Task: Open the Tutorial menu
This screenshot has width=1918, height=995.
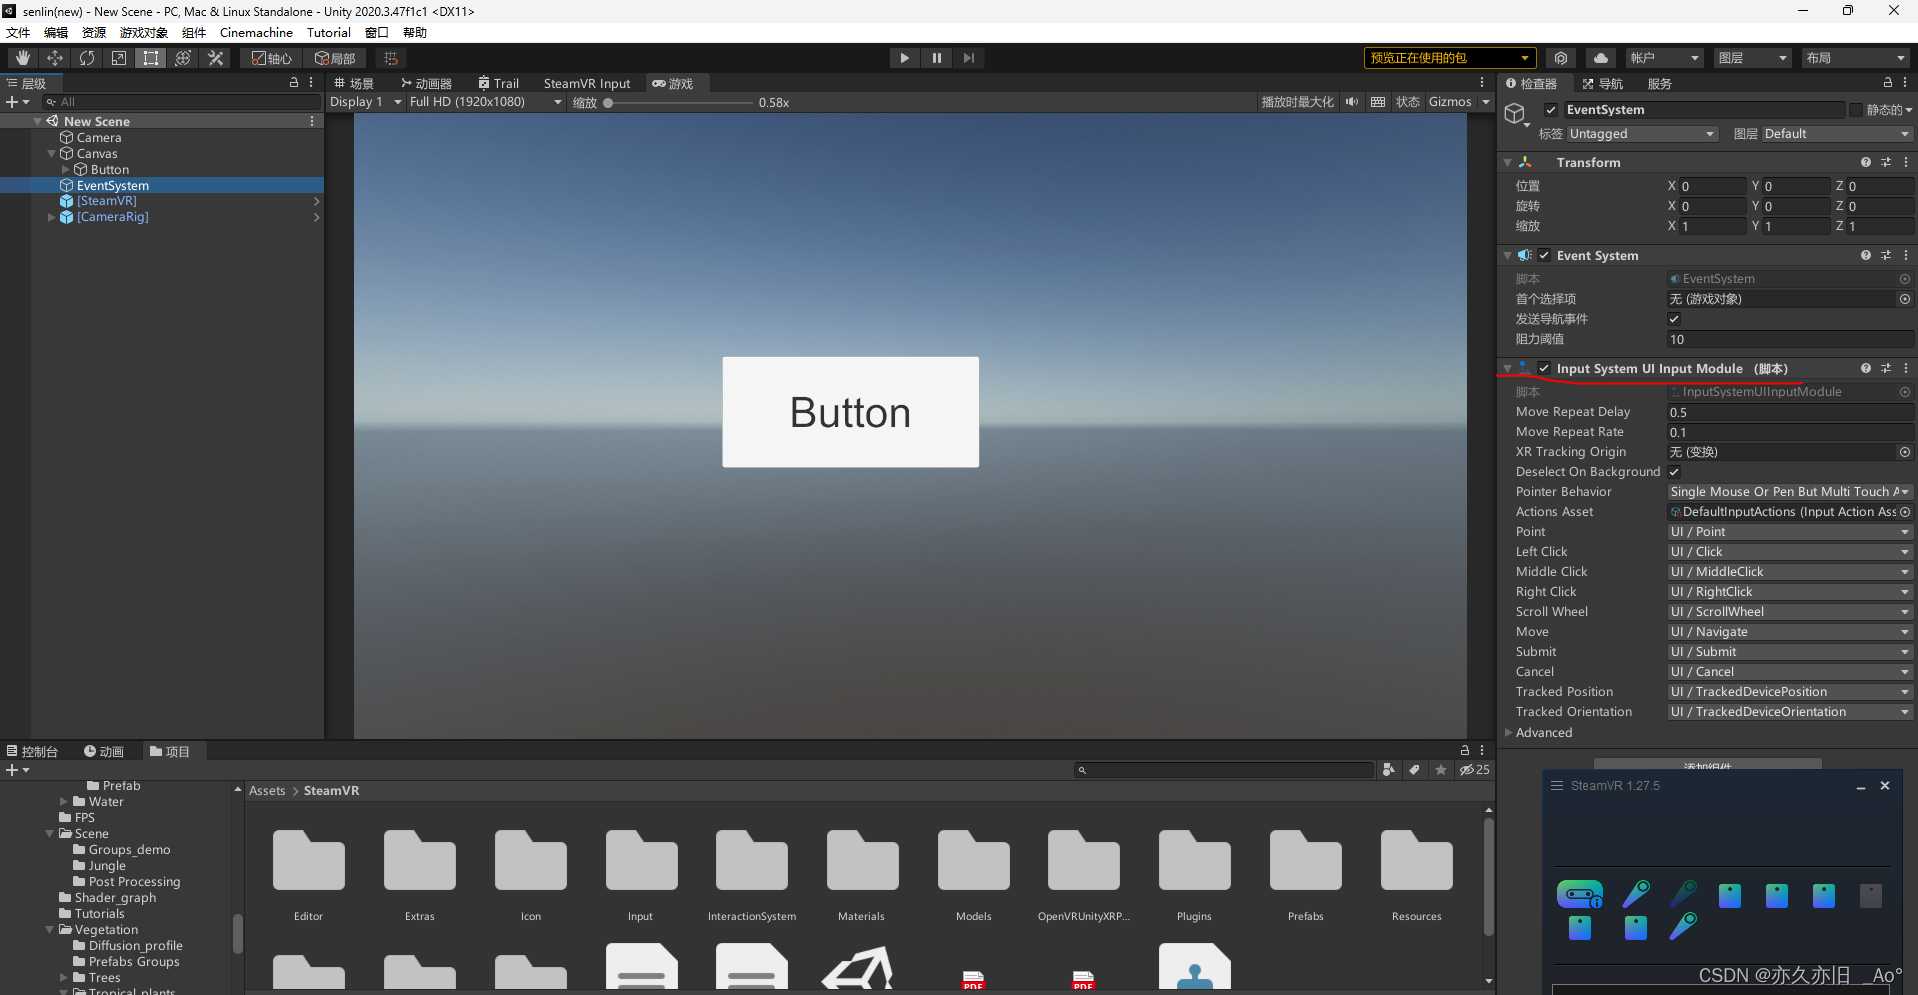Action: (329, 33)
